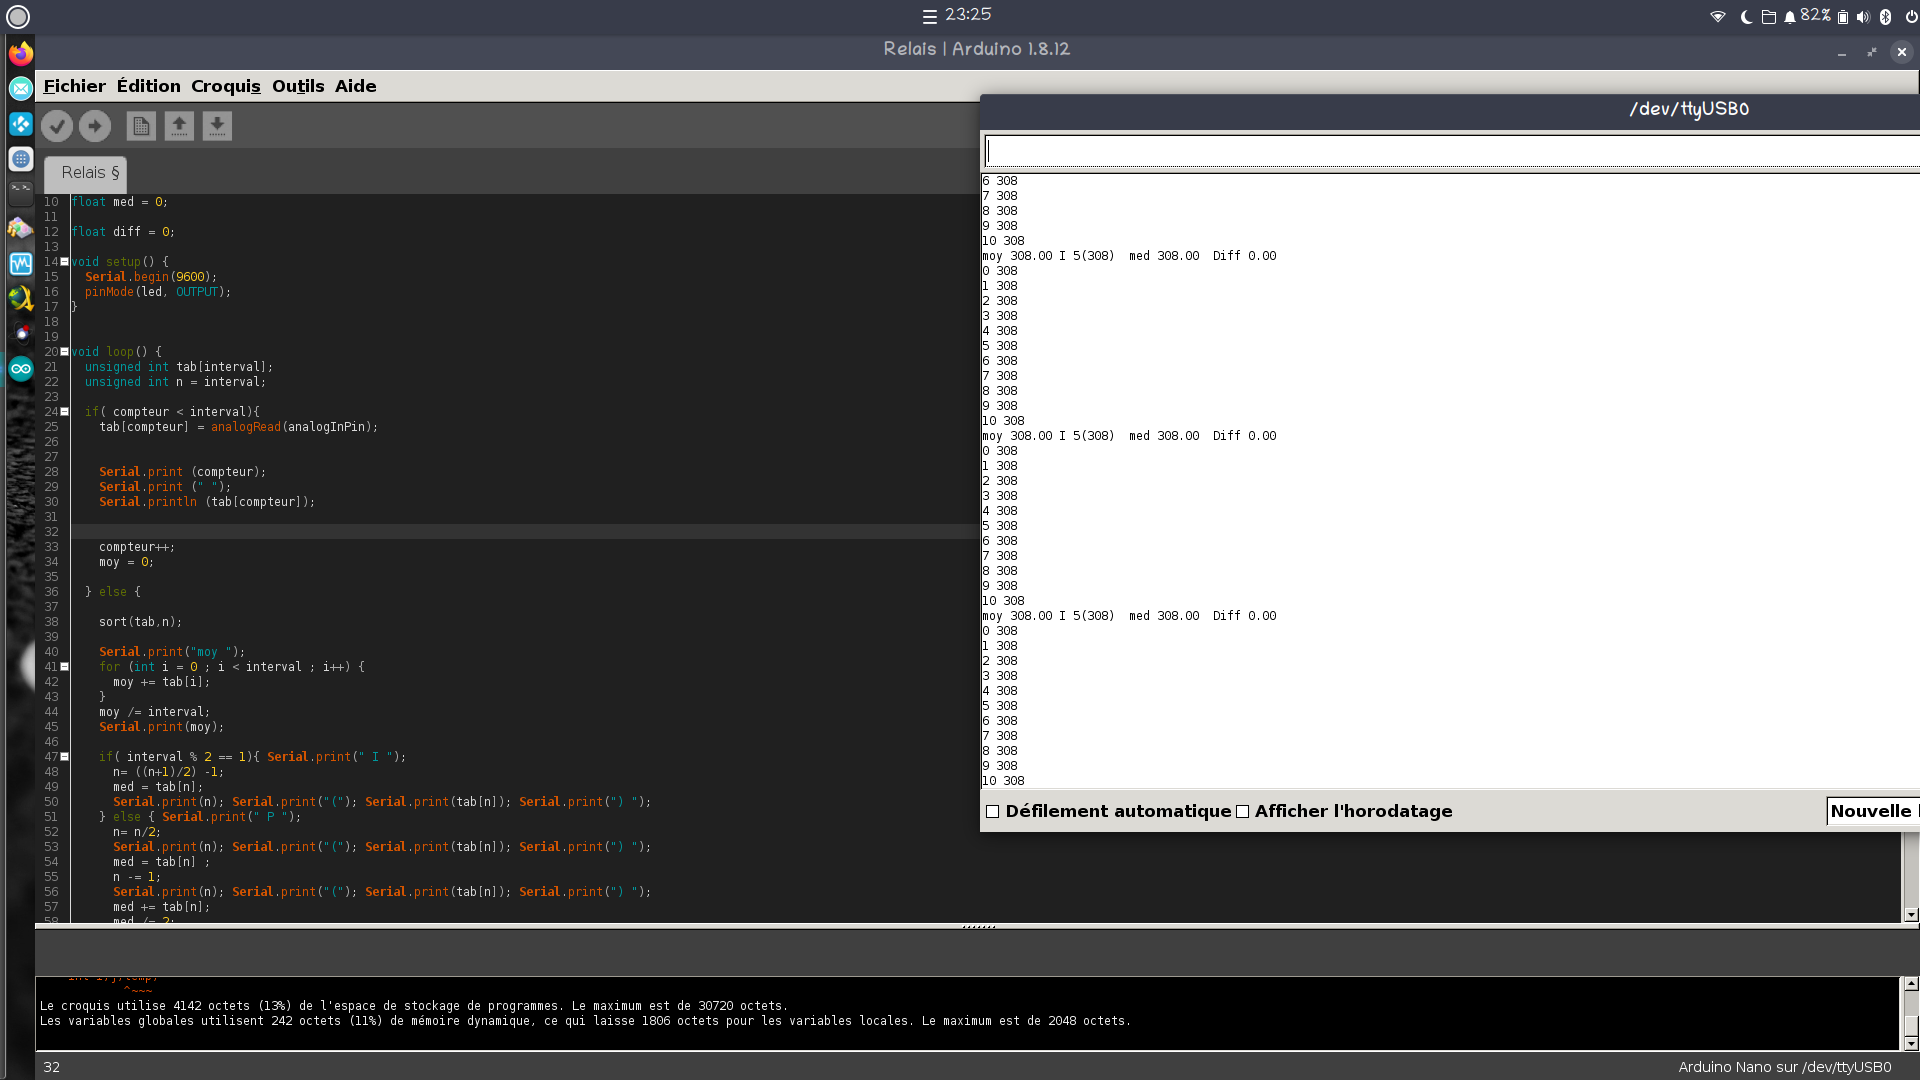Enable Afficher l'horodatage in the serial monitor
Screen dimensions: 1920x1080
tap(1242, 811)
